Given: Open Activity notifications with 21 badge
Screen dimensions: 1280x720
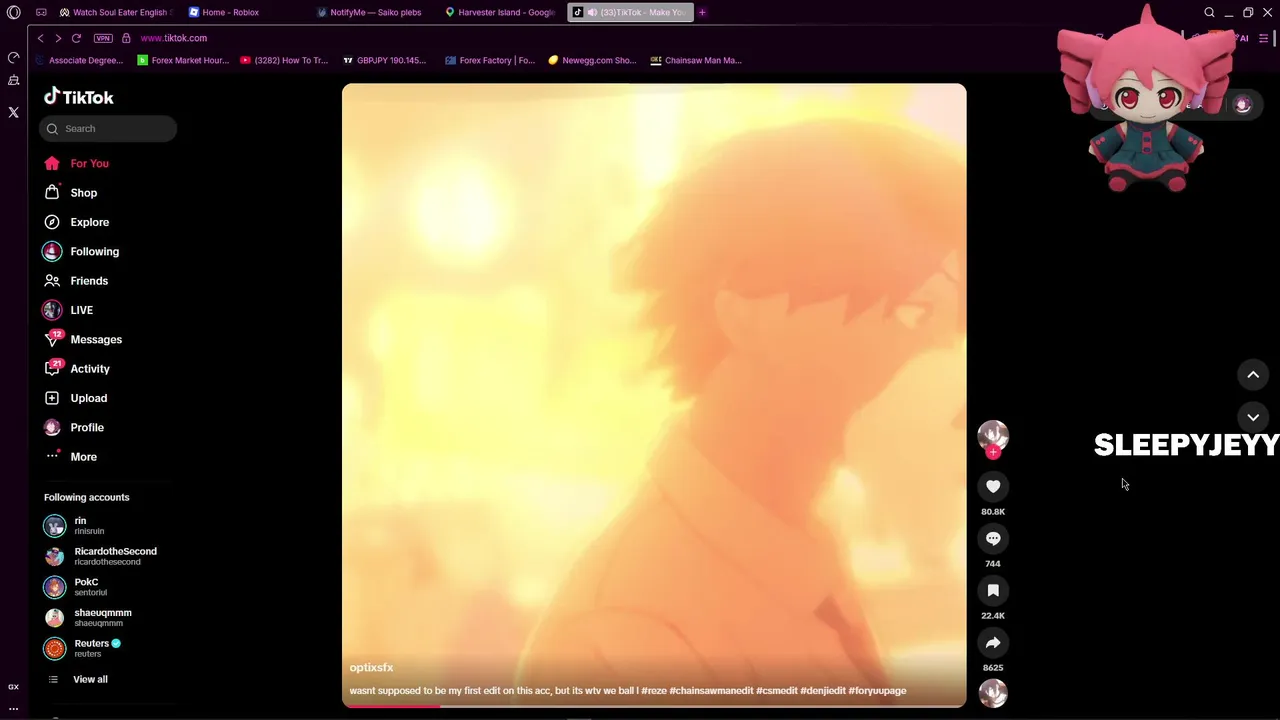Looking at the screenshot, I should [x=90, y=369].
